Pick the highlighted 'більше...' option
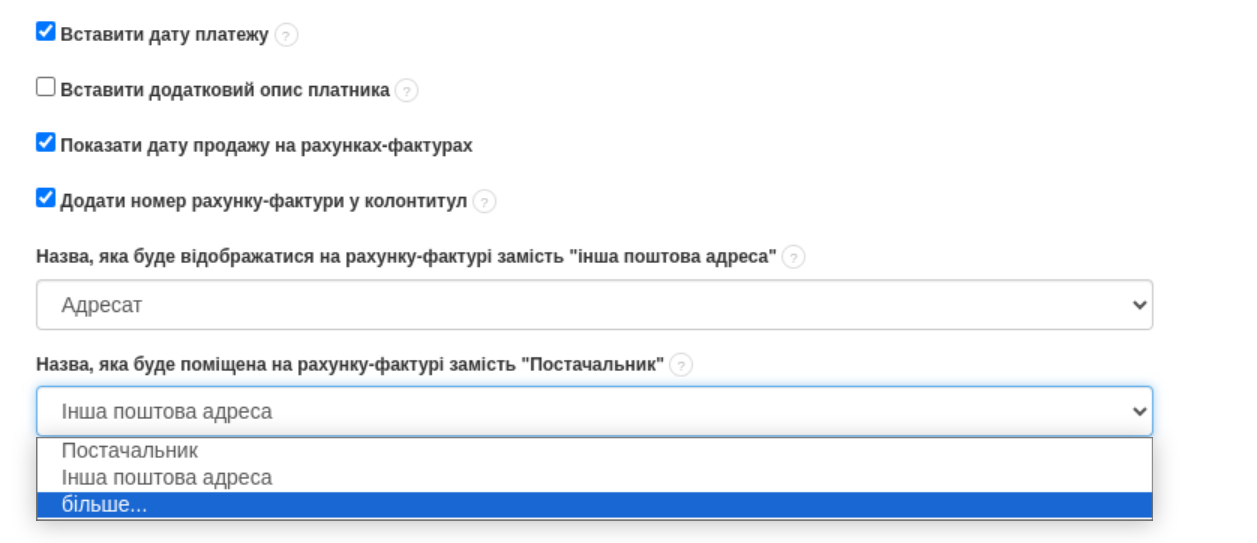The image size is (1257, 543). pos(105,506)
